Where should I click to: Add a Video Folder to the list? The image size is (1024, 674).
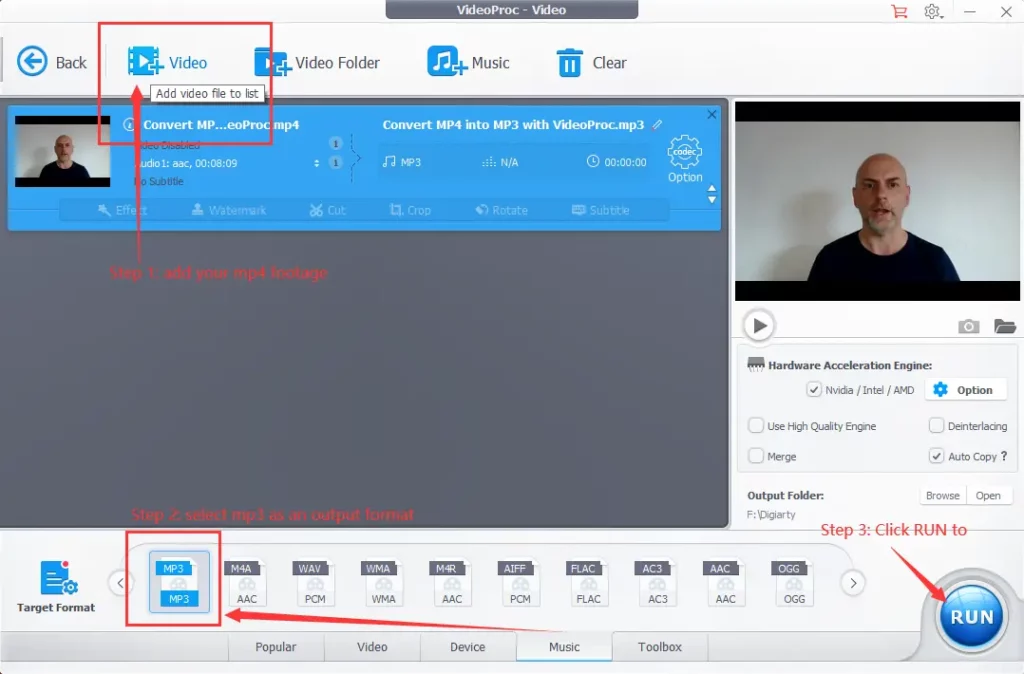tap(317, 63)
